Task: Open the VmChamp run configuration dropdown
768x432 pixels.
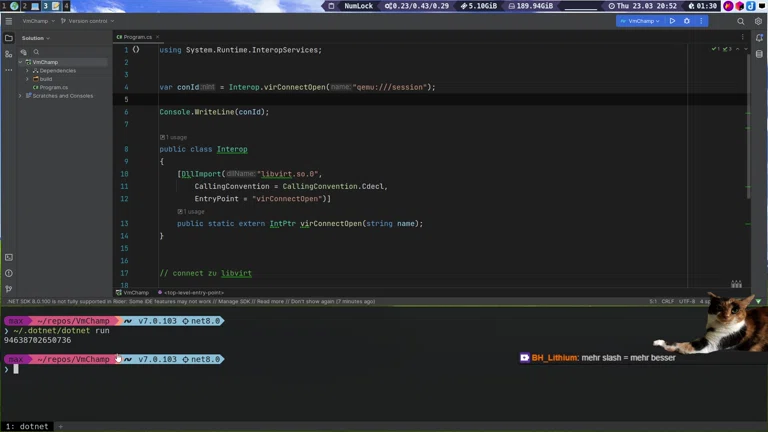Action: (640, 21)
